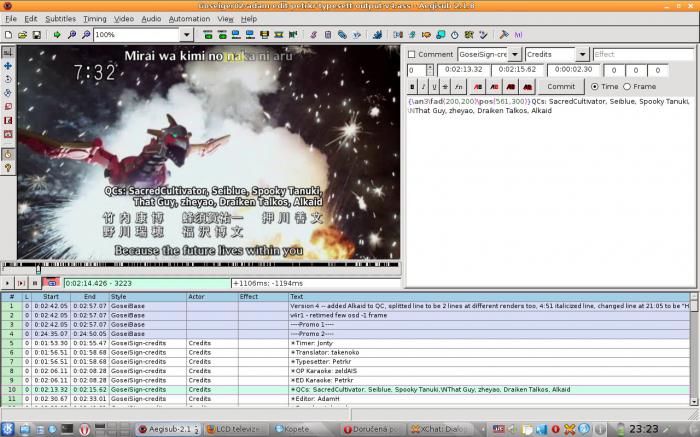Open the Automation menu
The height and width of the screenshot is (437, 700).
click(x=189, y=19)
